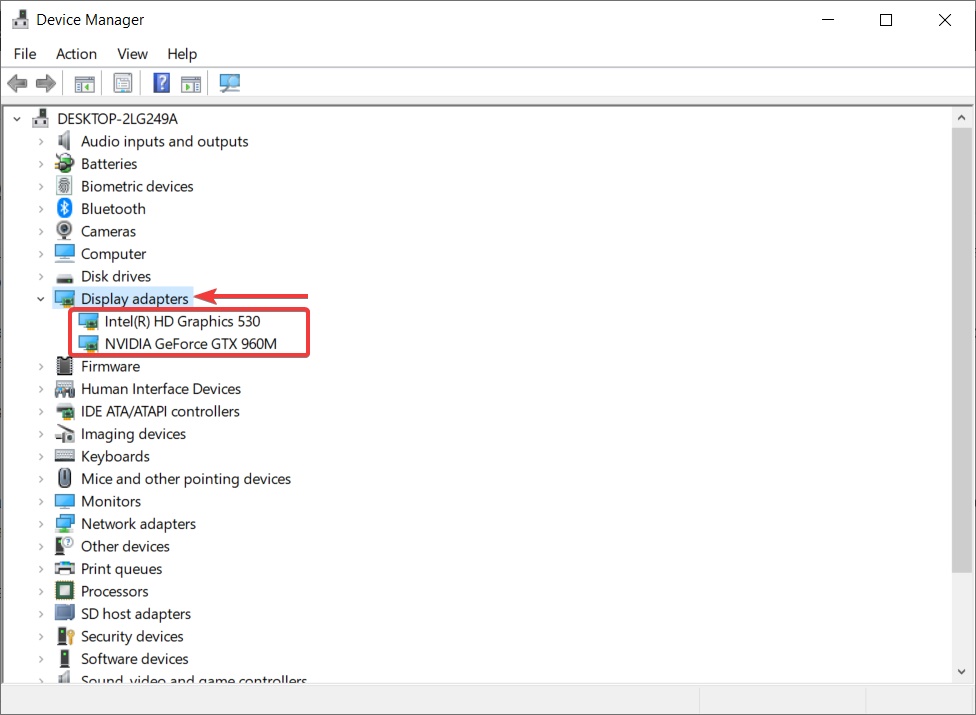The height and width of the screenshot is (715, 976).
Task: Click the Security devices key icon
Action: coord(65,636)
